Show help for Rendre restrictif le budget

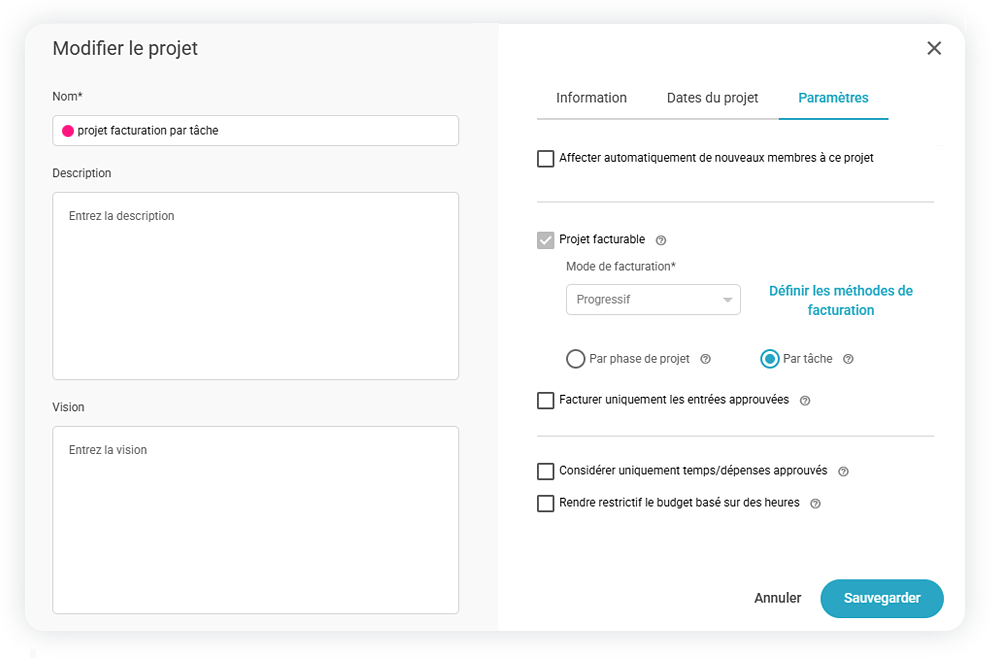pyautogui.click(x=815, y=504)
